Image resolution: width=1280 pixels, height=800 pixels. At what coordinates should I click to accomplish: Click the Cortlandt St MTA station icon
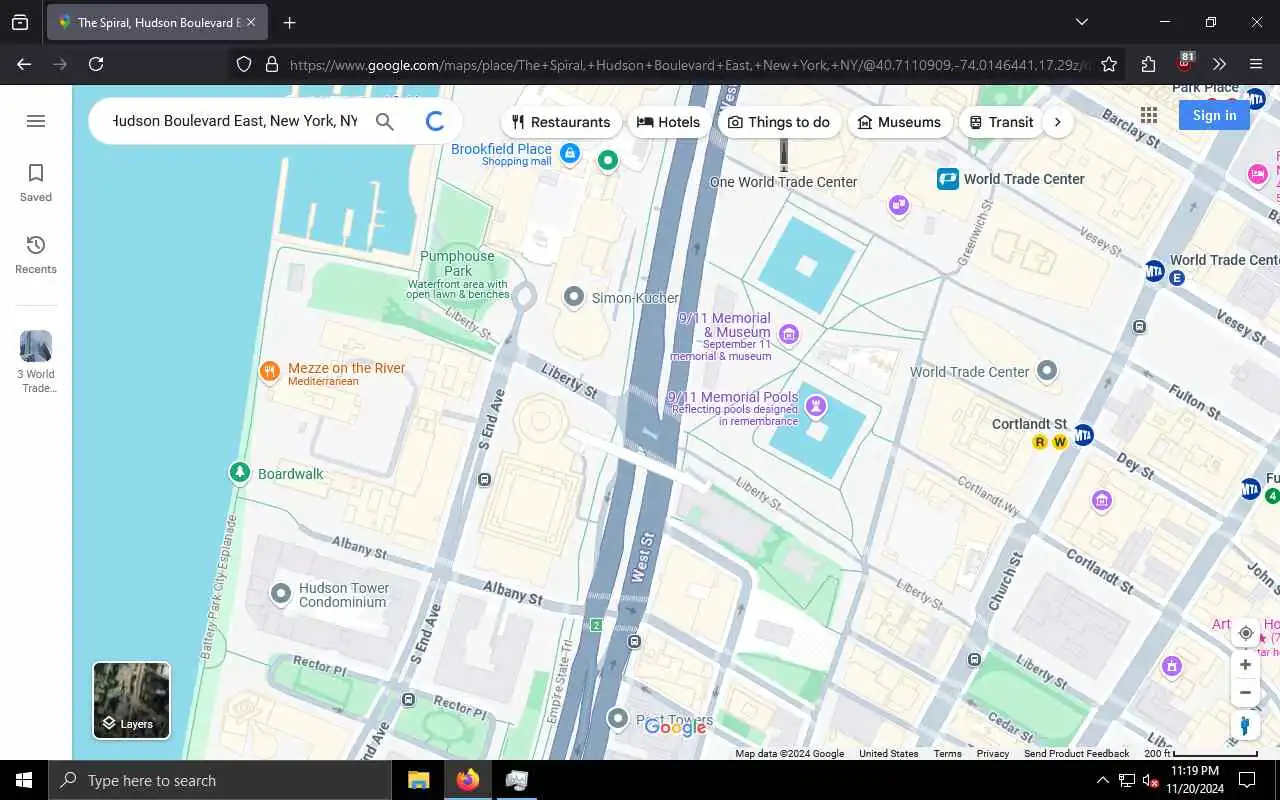point(1083,435)
